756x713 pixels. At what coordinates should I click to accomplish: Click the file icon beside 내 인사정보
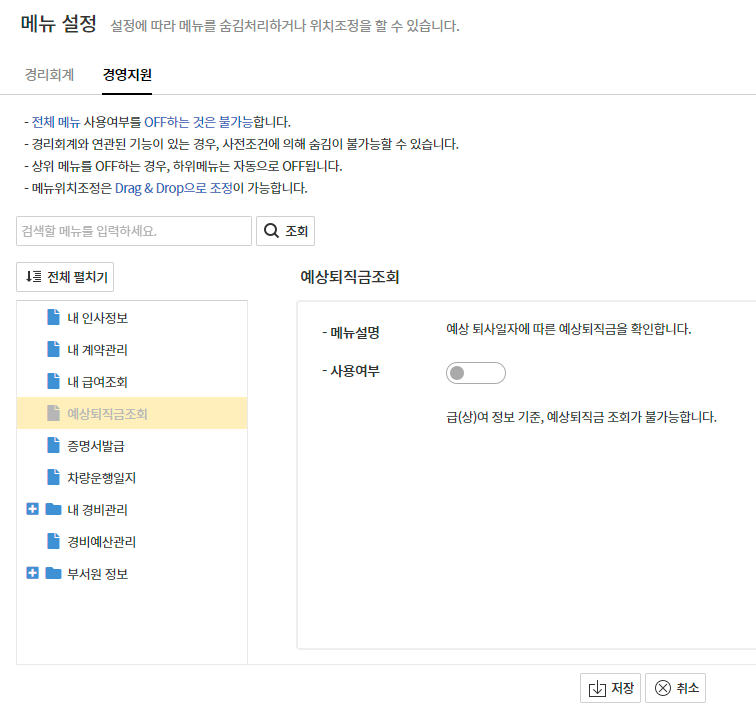53,318
